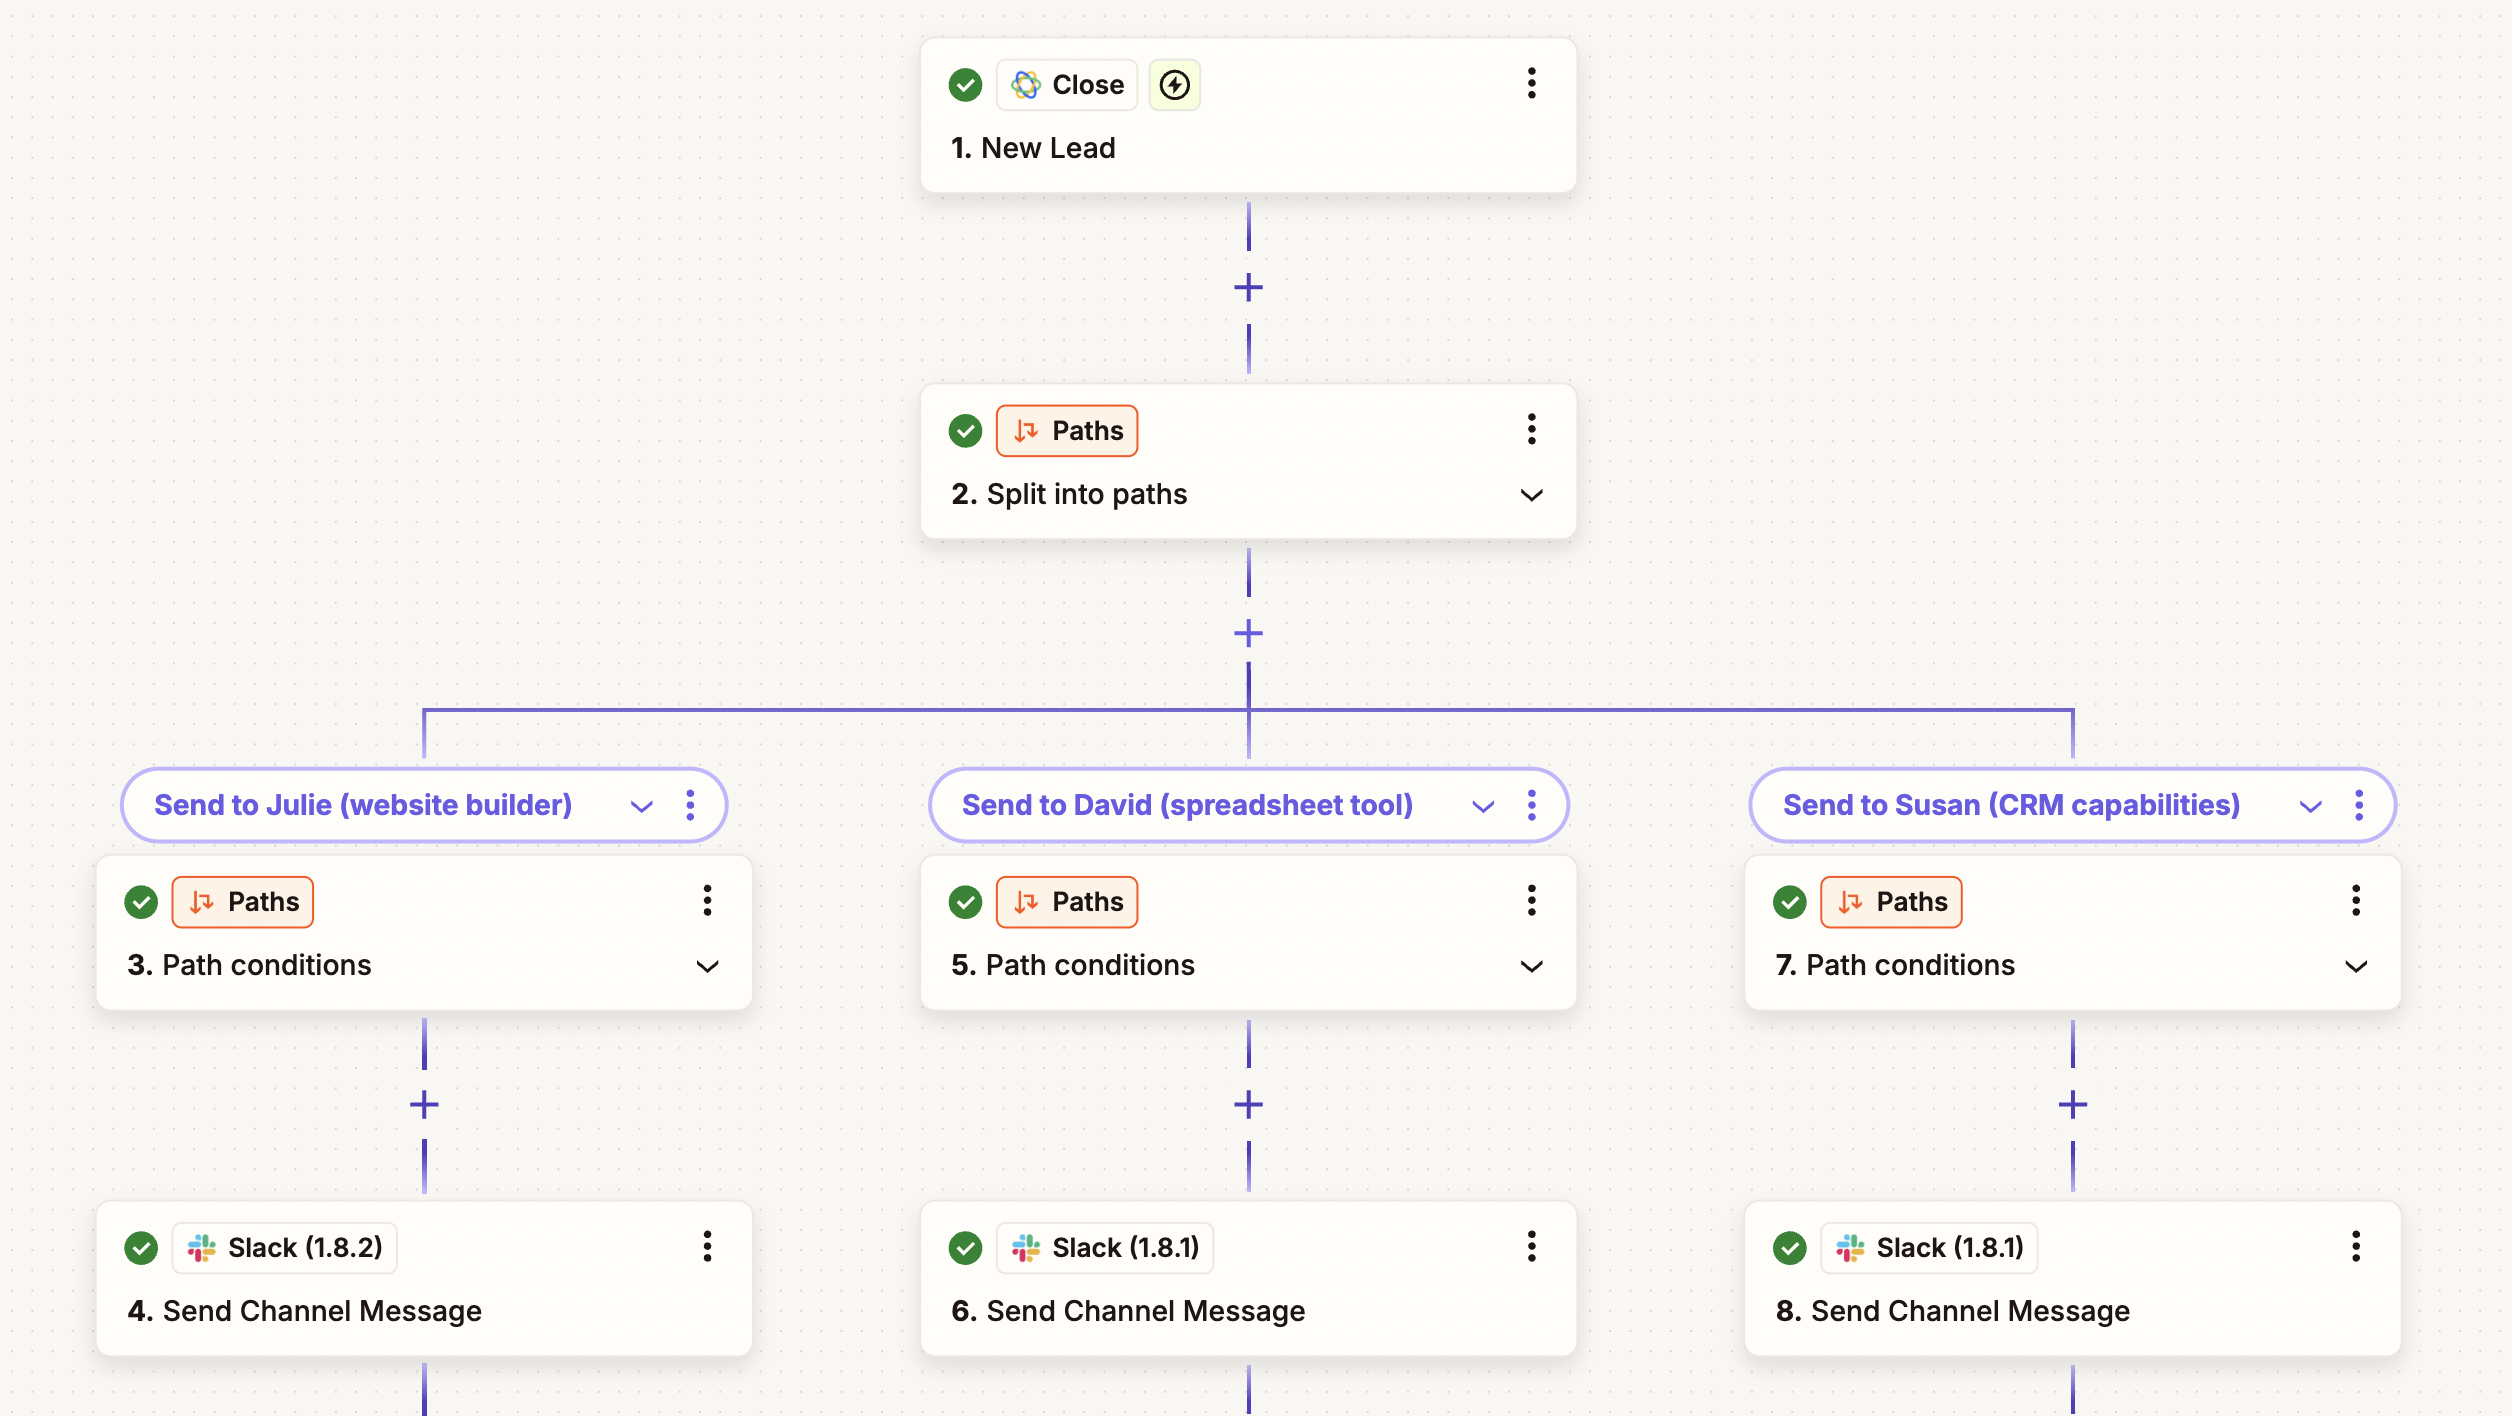Expand the Split into paths chevron
Viewport: 2512px width, 1416px height.
point(1531,495)
